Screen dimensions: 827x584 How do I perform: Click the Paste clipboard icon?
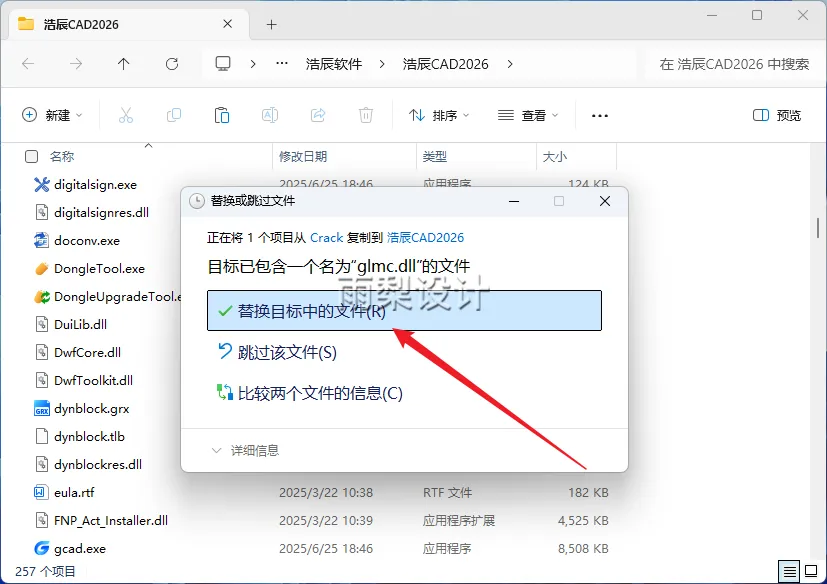[x=222, y=115]
